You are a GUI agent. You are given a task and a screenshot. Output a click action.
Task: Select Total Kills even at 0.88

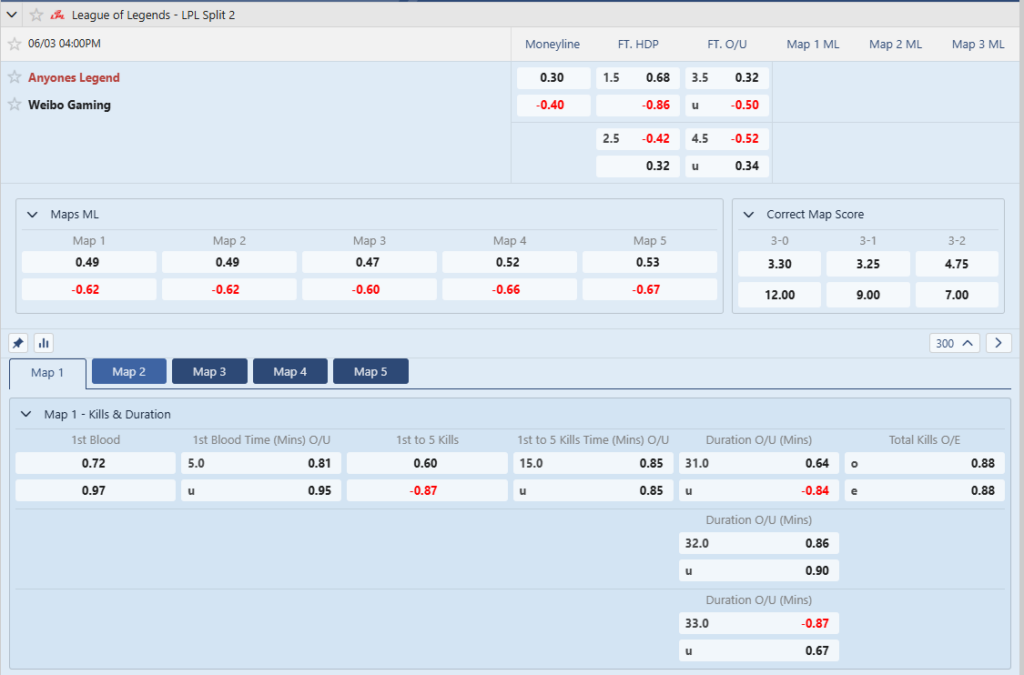[x=925, y=491]
